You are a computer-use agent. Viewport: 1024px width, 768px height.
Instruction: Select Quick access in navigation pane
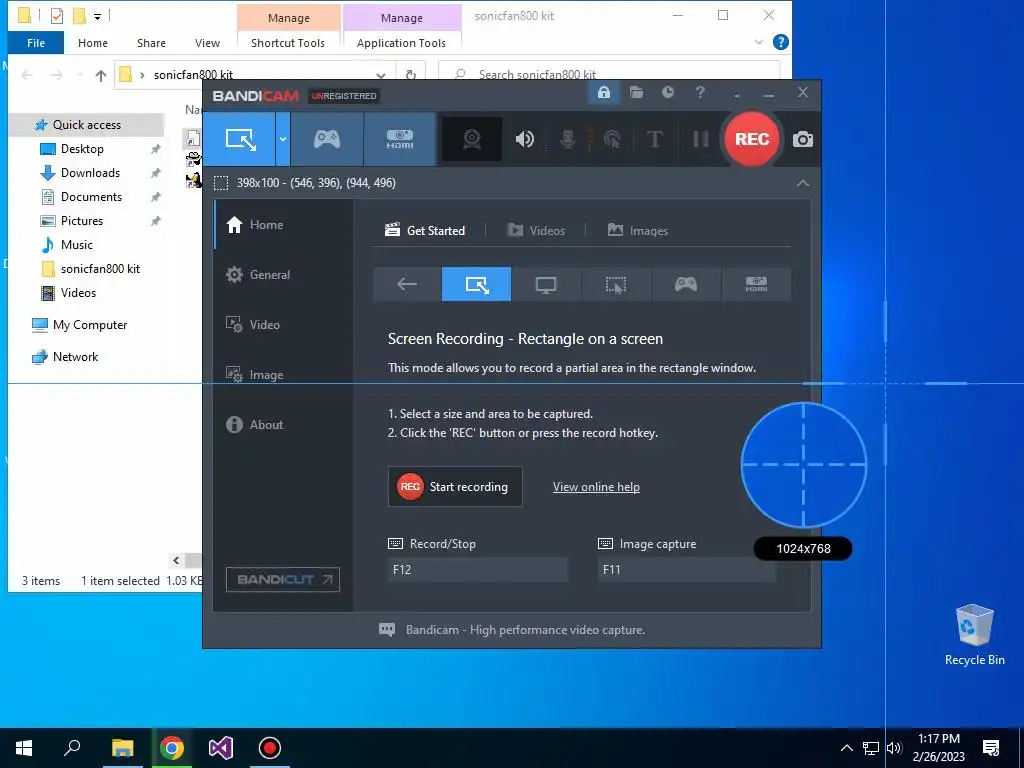click(86, 125)
